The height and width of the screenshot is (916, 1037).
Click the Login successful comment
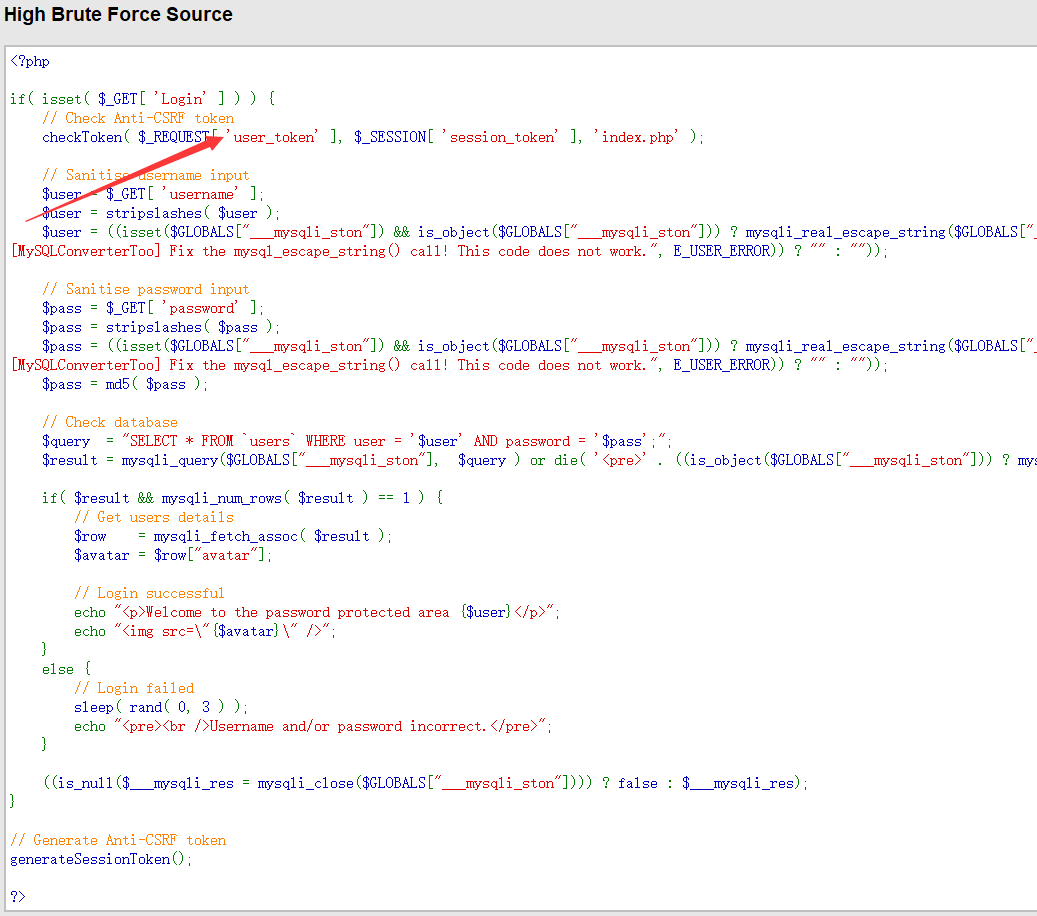click(x=150, y=593)
